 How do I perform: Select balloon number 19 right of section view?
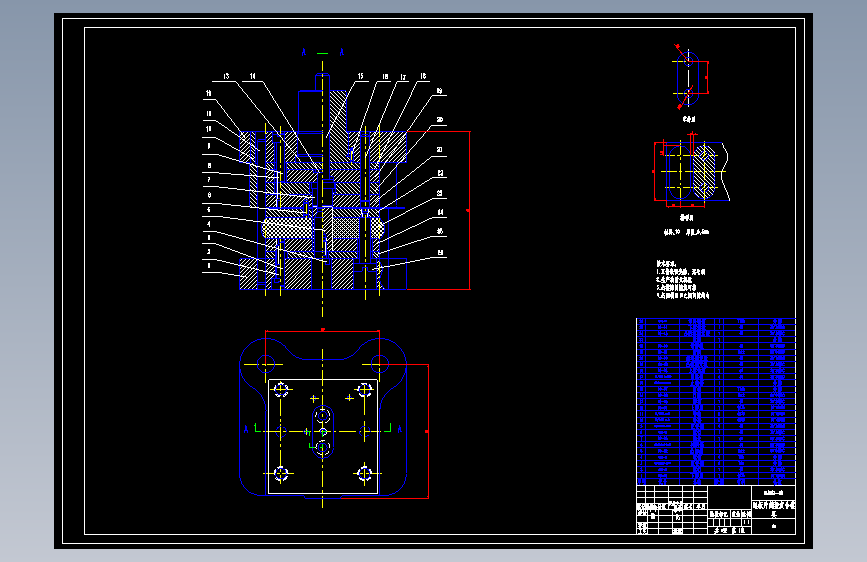440,91
